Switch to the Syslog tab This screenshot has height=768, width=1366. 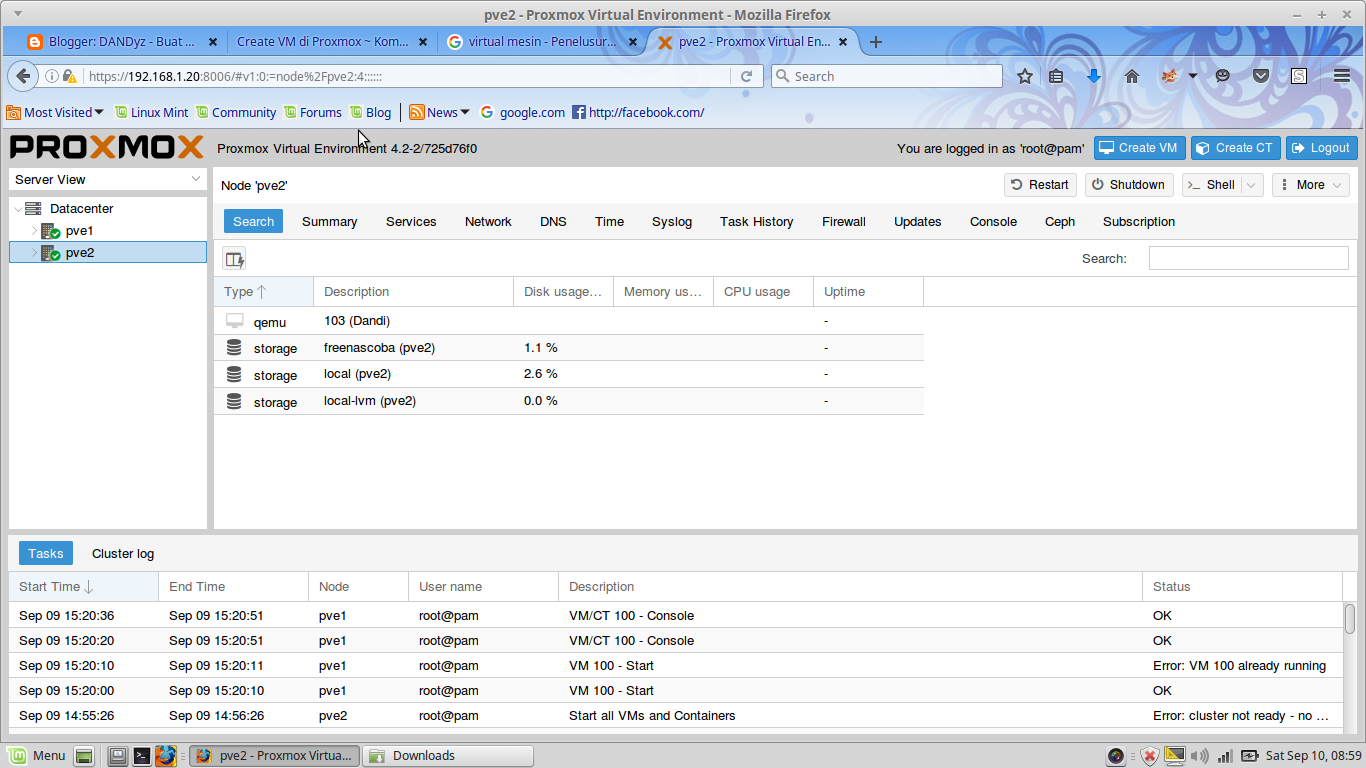pos(672,222)
